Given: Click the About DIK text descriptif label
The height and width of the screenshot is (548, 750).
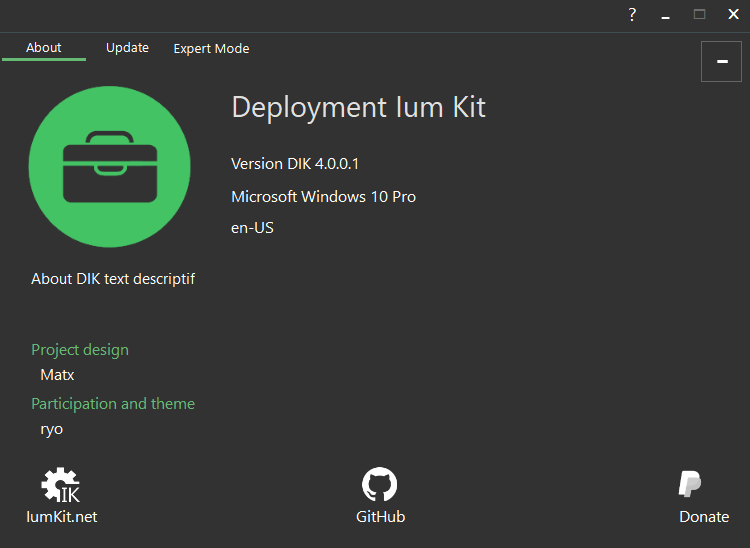Looking at the screenshot, I should (x=113, y=279).
